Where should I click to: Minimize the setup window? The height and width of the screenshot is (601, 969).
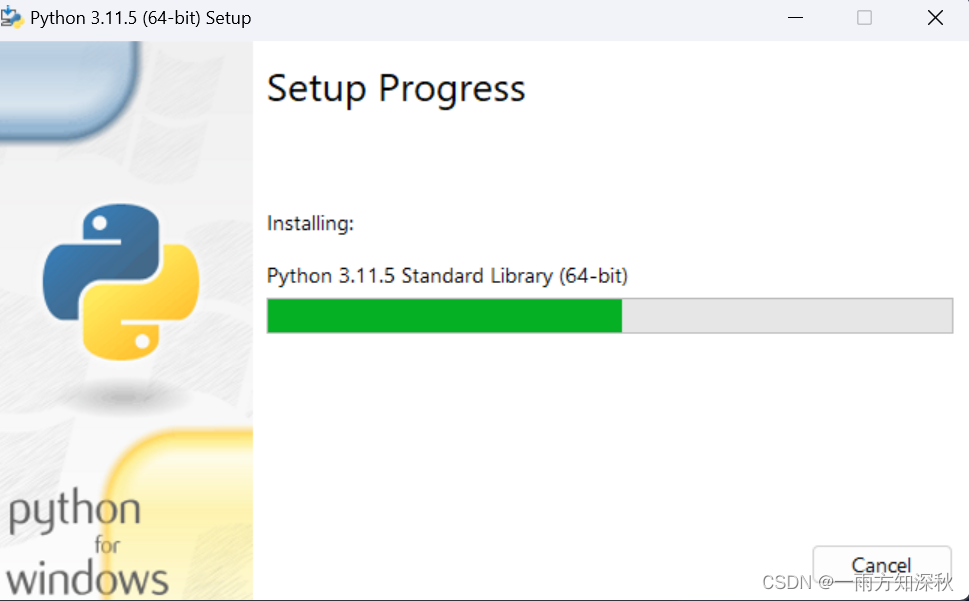[795, 17]
